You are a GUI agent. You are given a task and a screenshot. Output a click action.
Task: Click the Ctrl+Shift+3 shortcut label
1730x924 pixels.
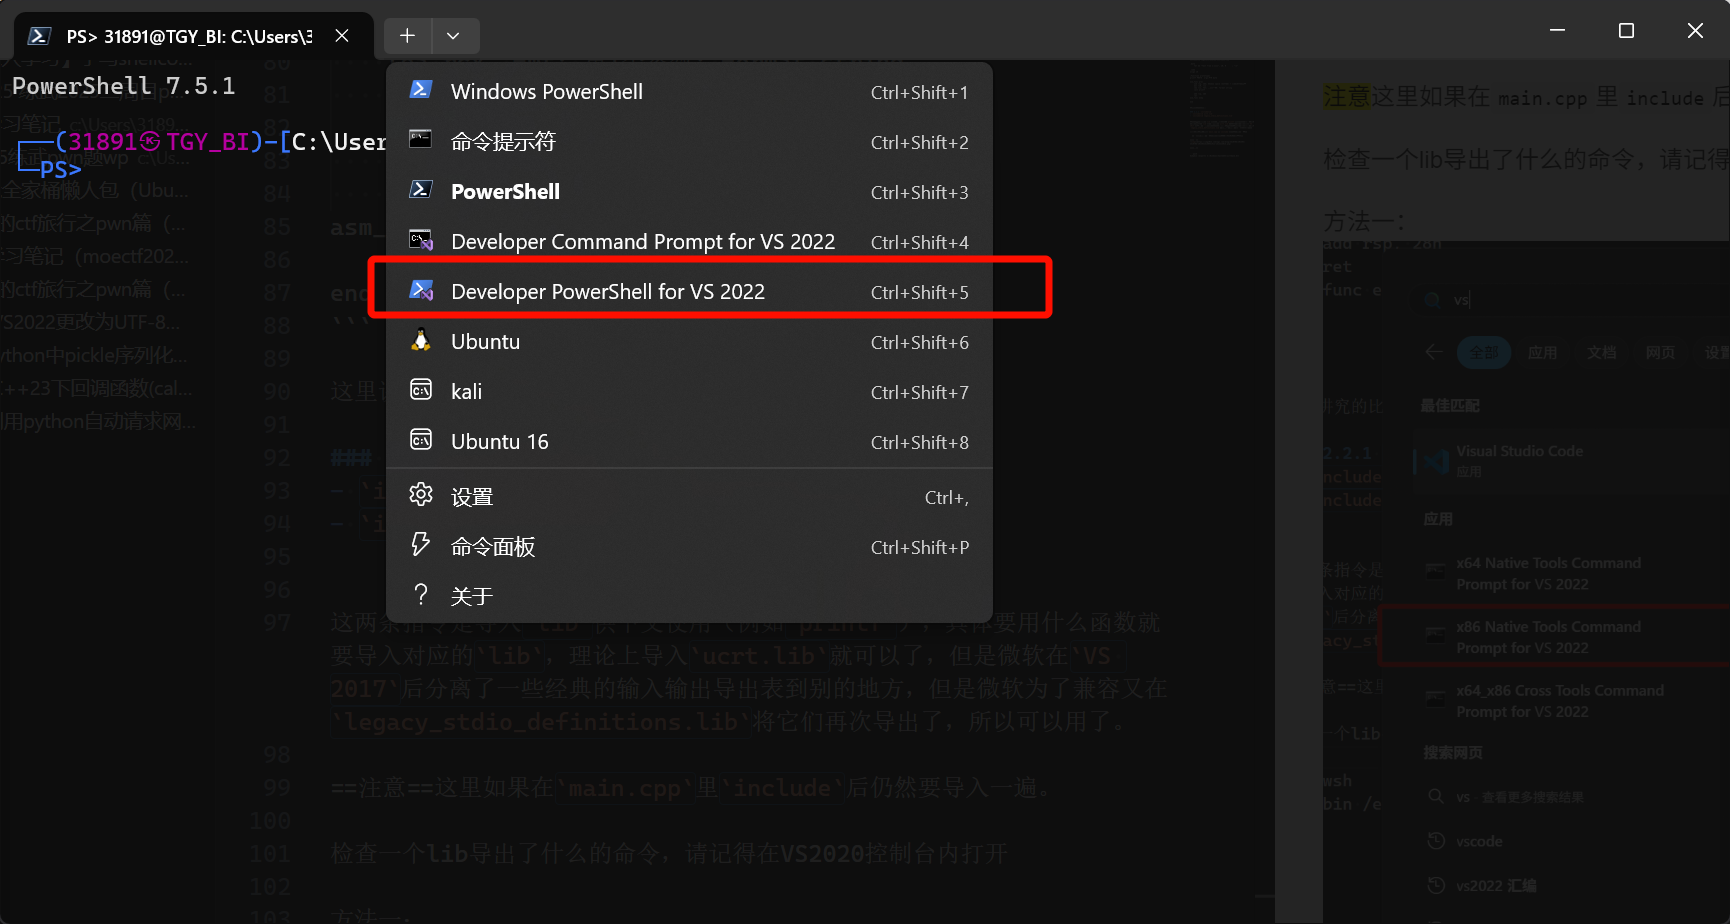click(x=919, y=192)
